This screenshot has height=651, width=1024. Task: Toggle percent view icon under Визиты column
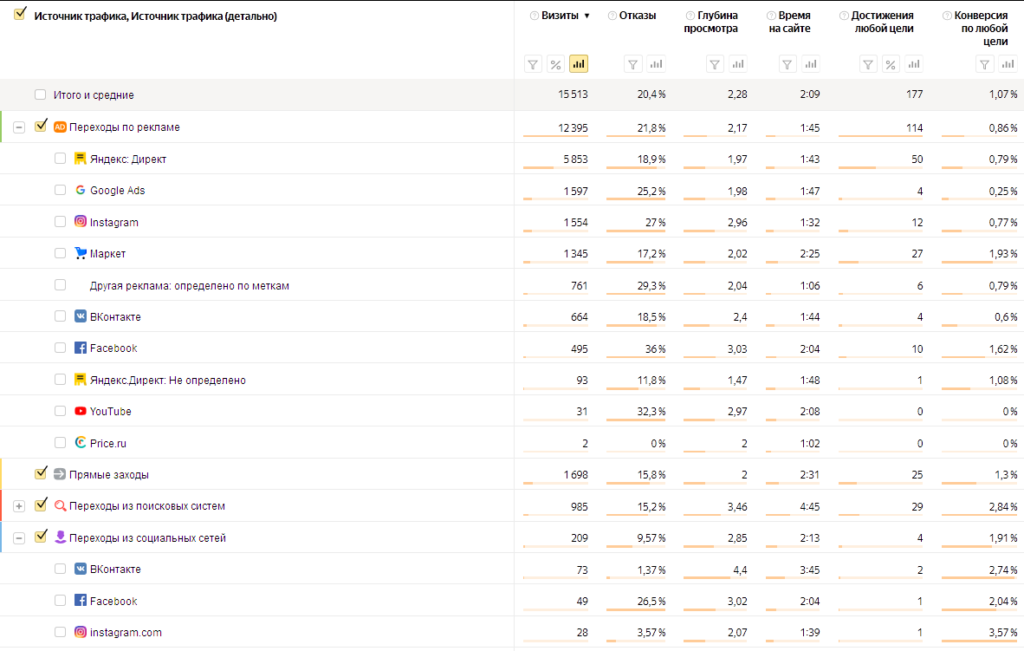[555, 64]
